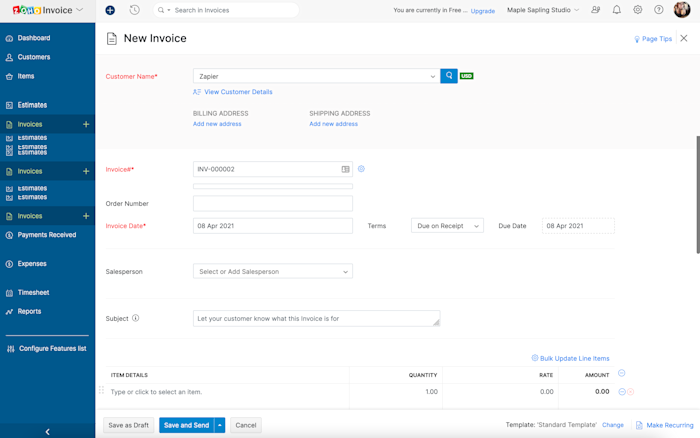Screen dimensions: 700x438
Task: Click Save as Draft
Action: (129, 425)
